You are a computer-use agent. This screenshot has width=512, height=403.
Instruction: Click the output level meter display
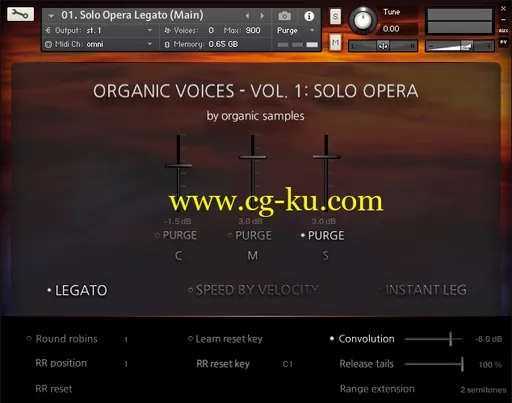click(460, 21)
